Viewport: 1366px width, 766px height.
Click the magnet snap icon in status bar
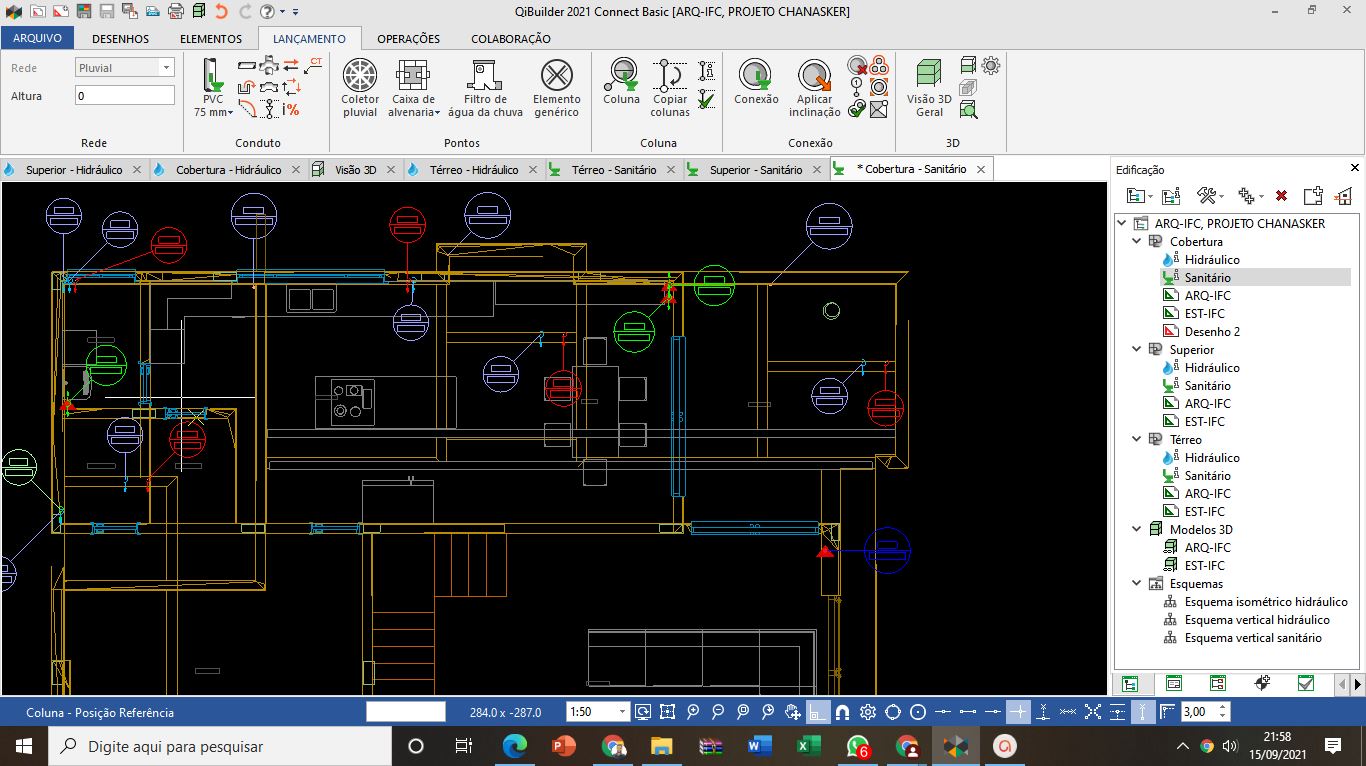click(842, 712)
